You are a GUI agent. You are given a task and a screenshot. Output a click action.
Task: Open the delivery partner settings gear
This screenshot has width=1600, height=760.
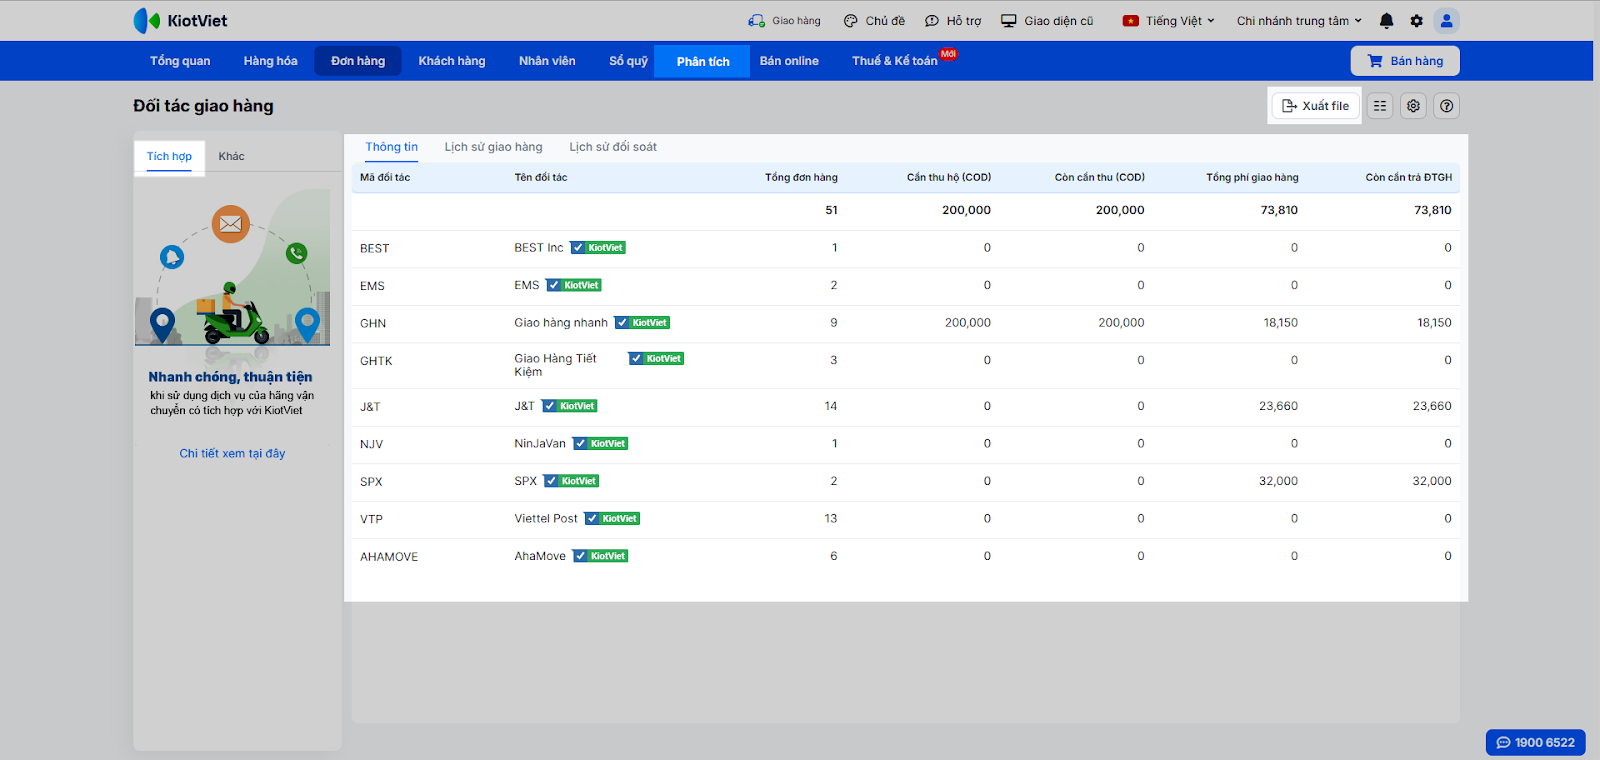(x=1413, y=106)
